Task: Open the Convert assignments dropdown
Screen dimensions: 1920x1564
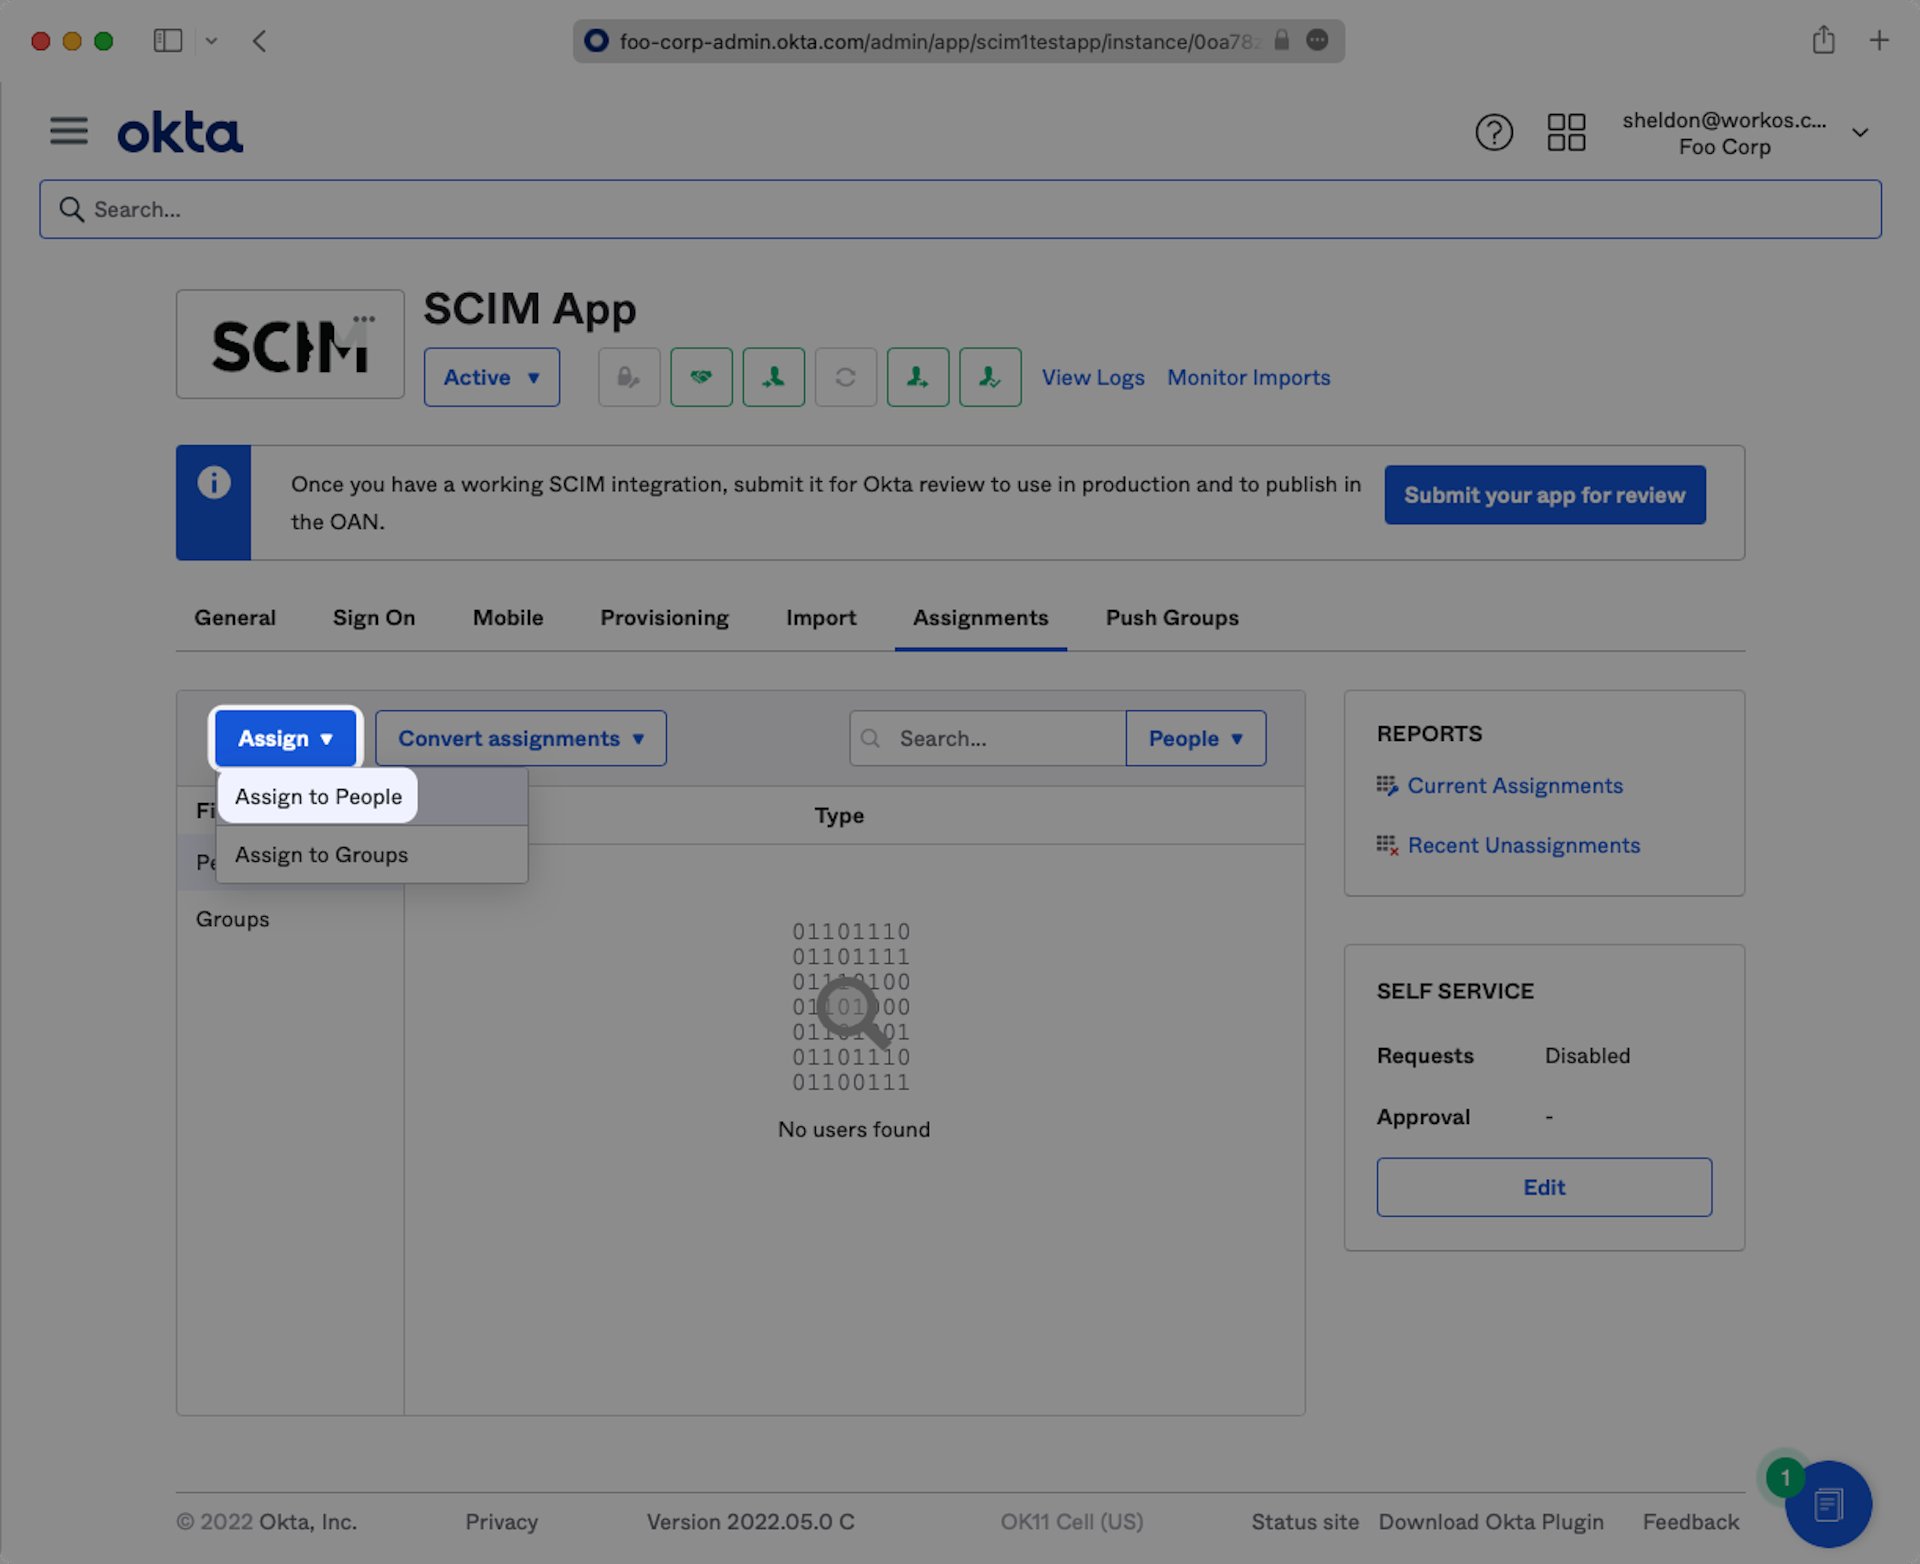Action: [520, 738]
